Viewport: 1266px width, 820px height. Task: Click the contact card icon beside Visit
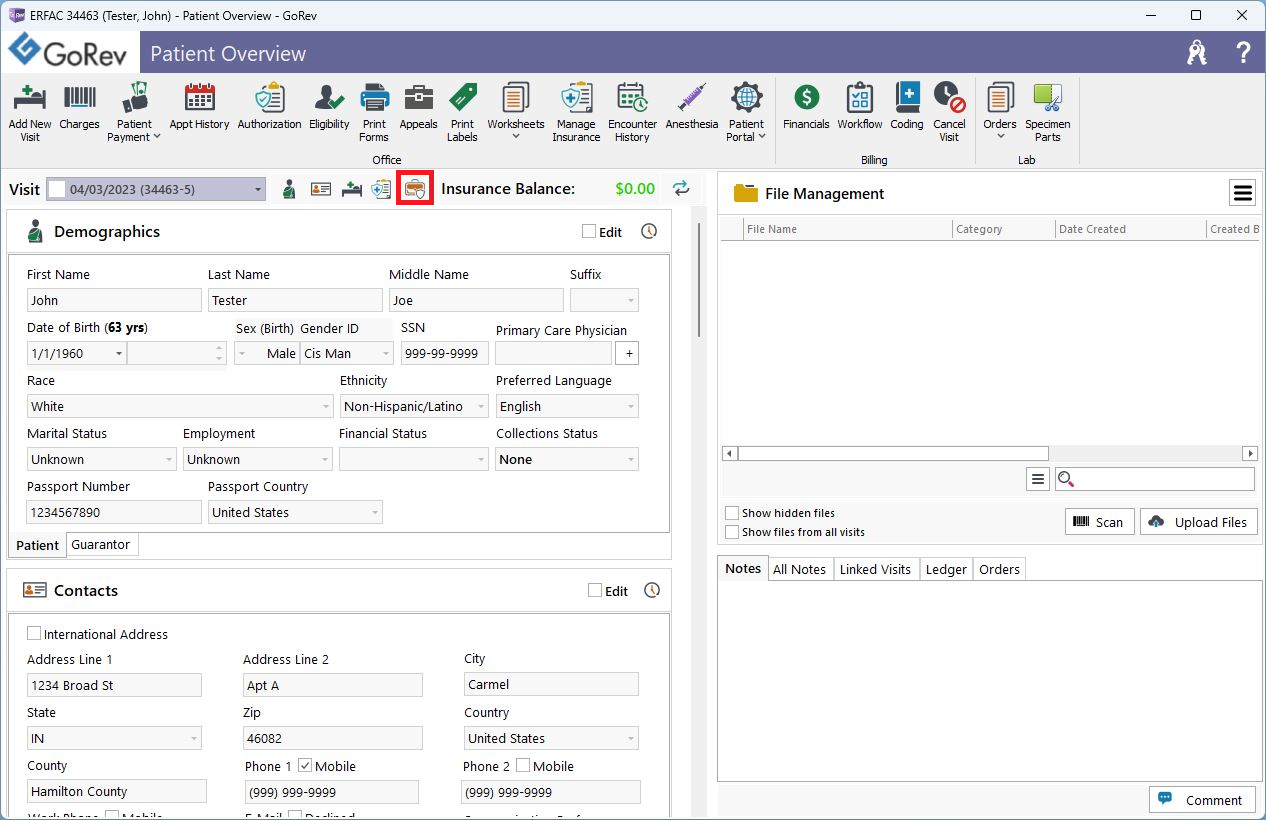pos(321,189)
